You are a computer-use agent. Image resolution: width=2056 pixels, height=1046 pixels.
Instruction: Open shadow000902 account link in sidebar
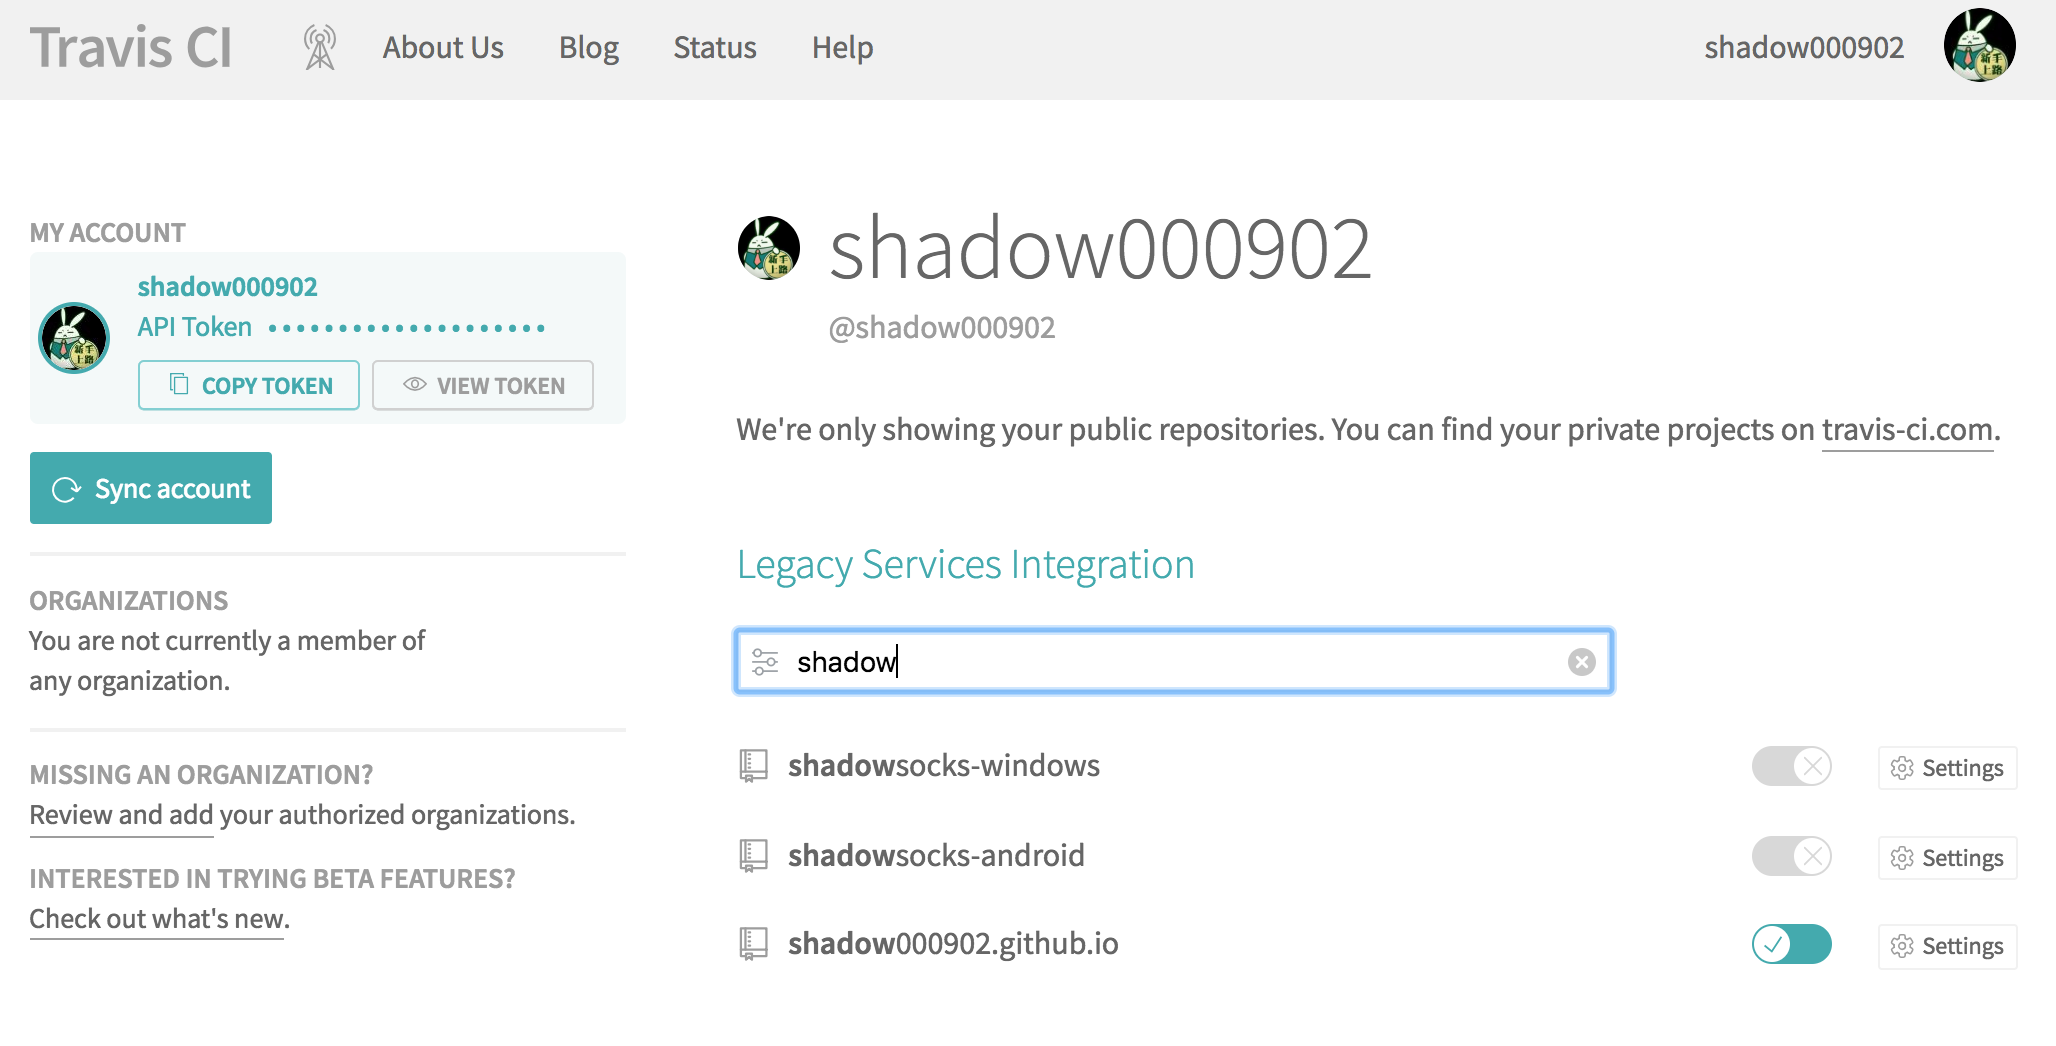pyautogui.click(x=227, y=287)
